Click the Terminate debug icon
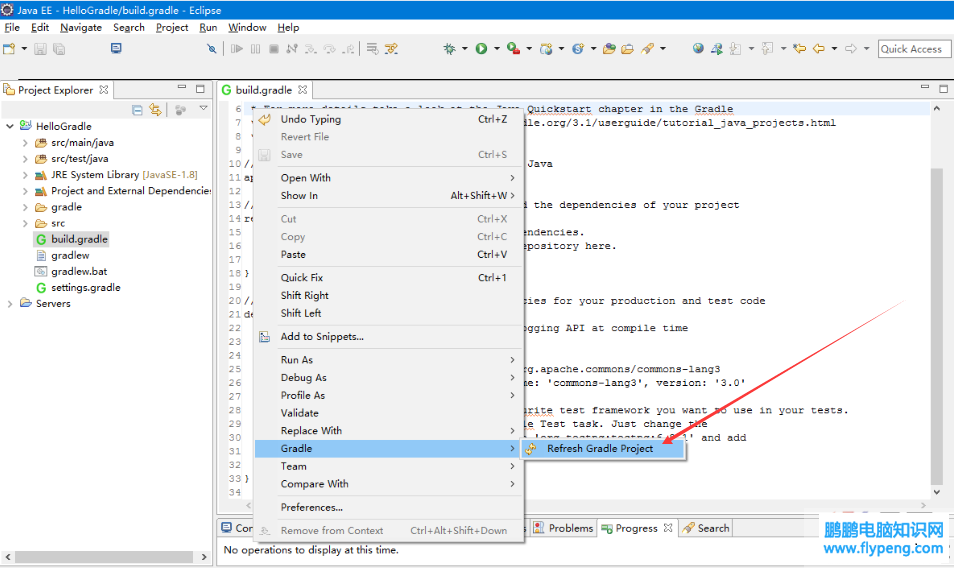Viewport: 954px width, 568px height. pyautogui.click(x=274, y=49)
